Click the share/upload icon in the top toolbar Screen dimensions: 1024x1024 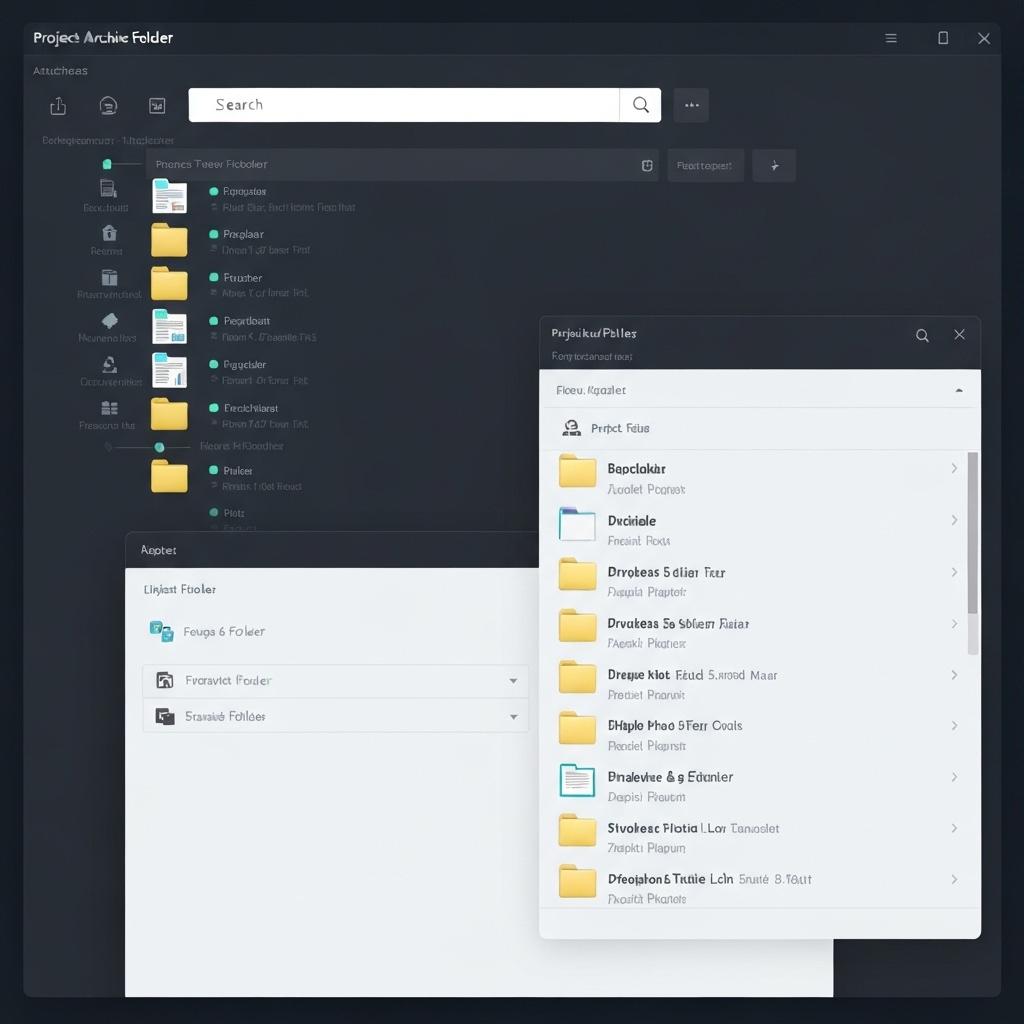[x=58, y=105]
